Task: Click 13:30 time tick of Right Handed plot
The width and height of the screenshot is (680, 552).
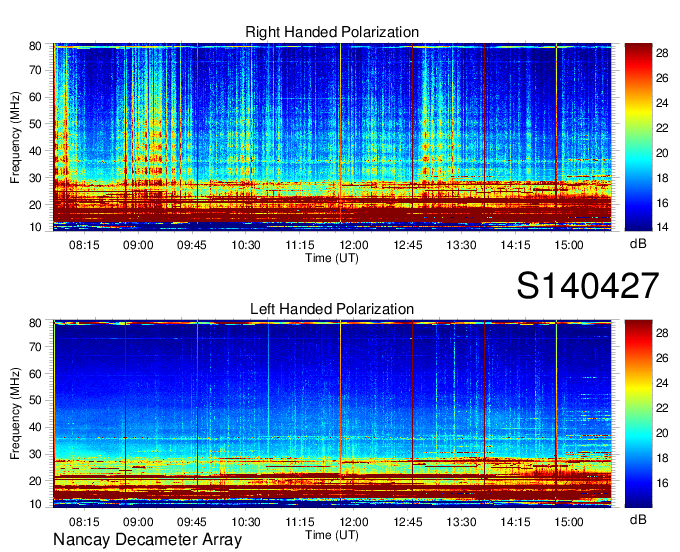Action: [x=461, y=245]
